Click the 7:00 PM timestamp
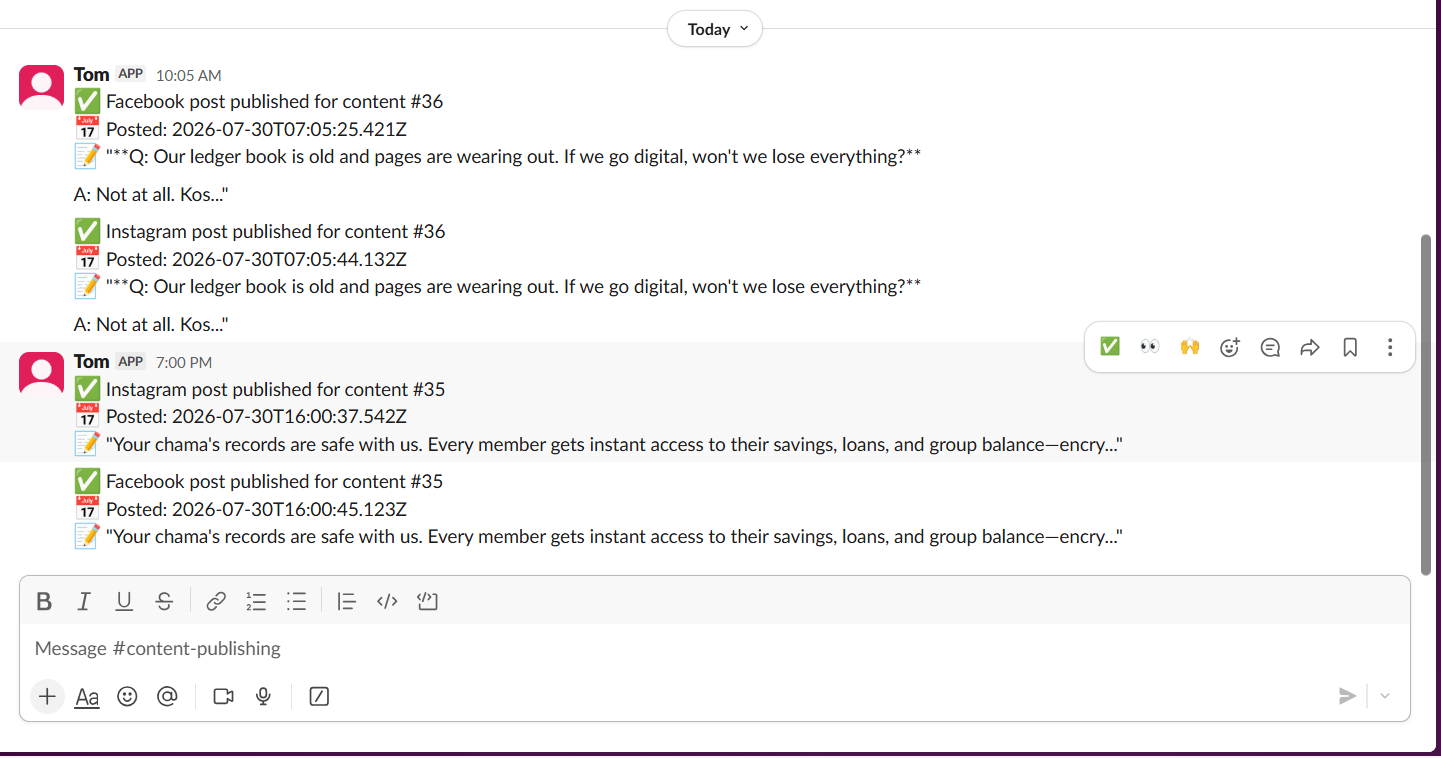The height and width of the screenshot is (758, 1441). [184, 362]
